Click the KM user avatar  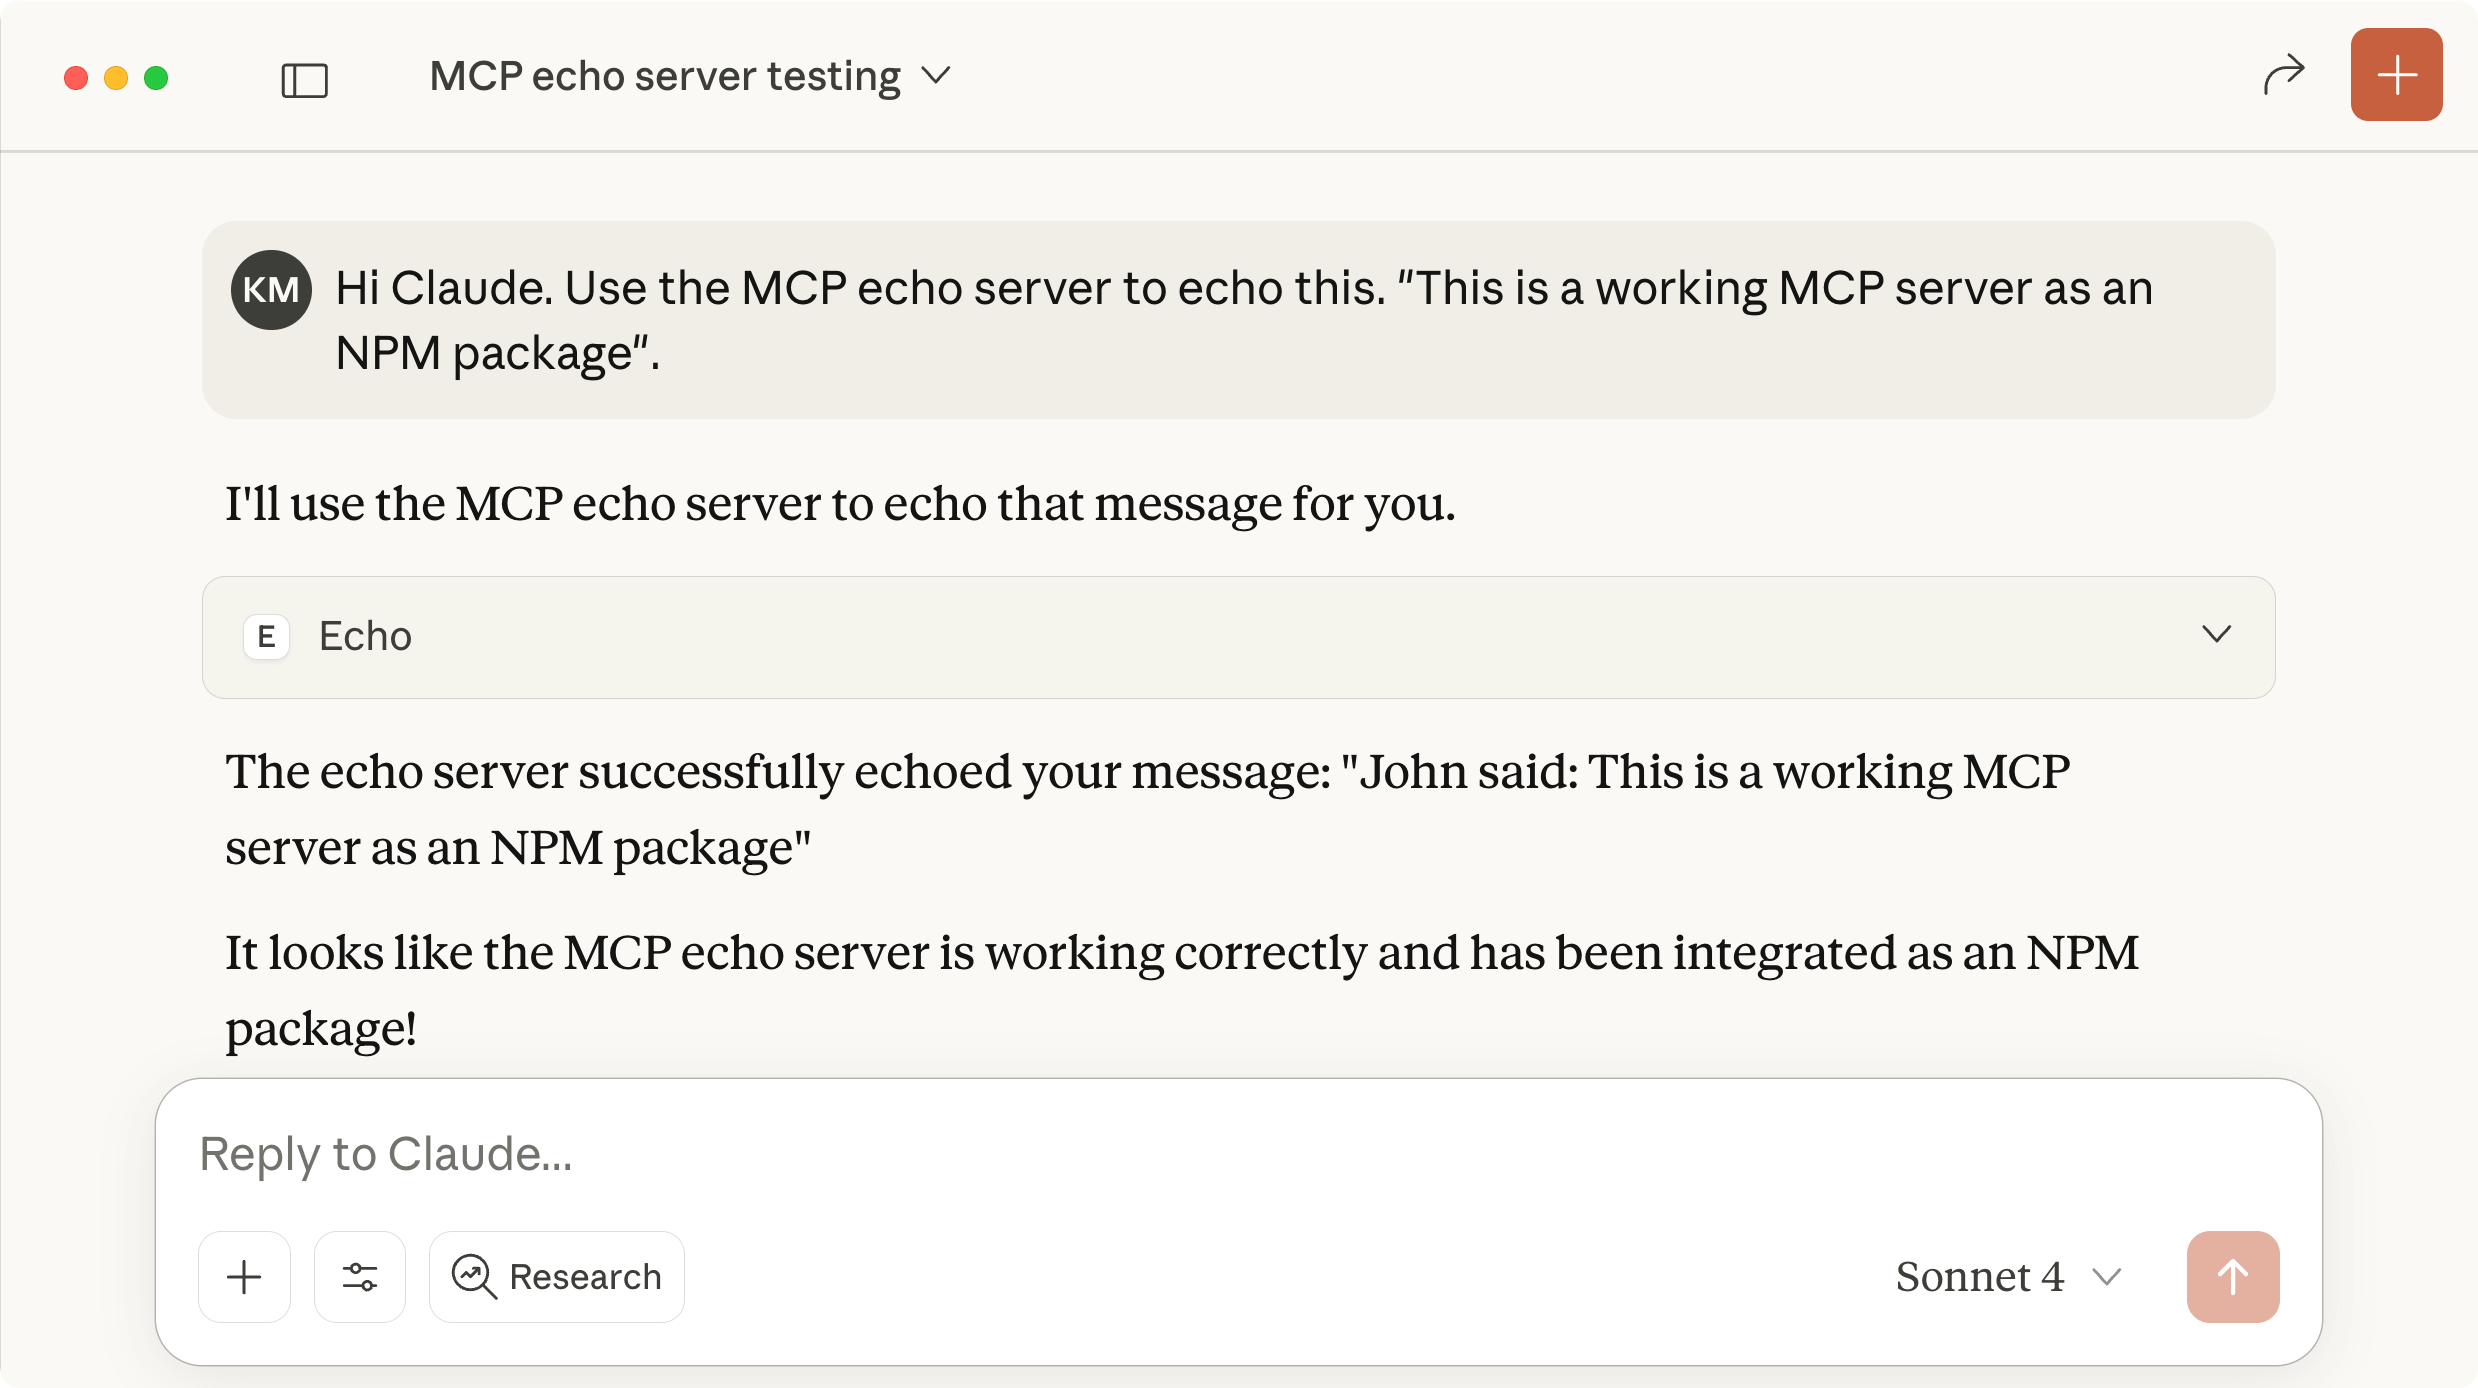[271, 290]
